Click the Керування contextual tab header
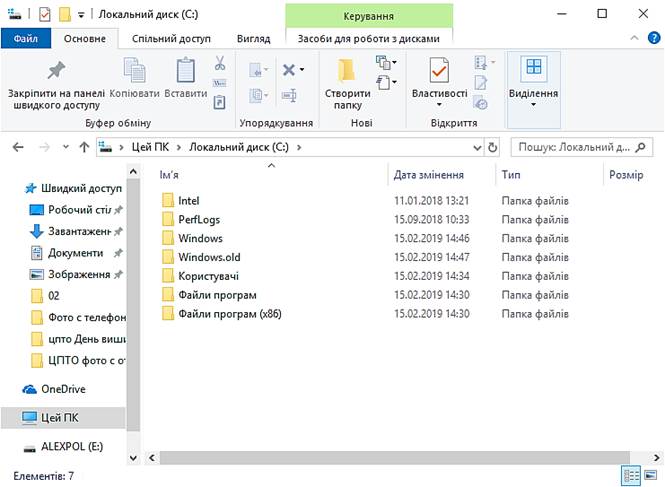The image size is (665, 487). (369, 16)
